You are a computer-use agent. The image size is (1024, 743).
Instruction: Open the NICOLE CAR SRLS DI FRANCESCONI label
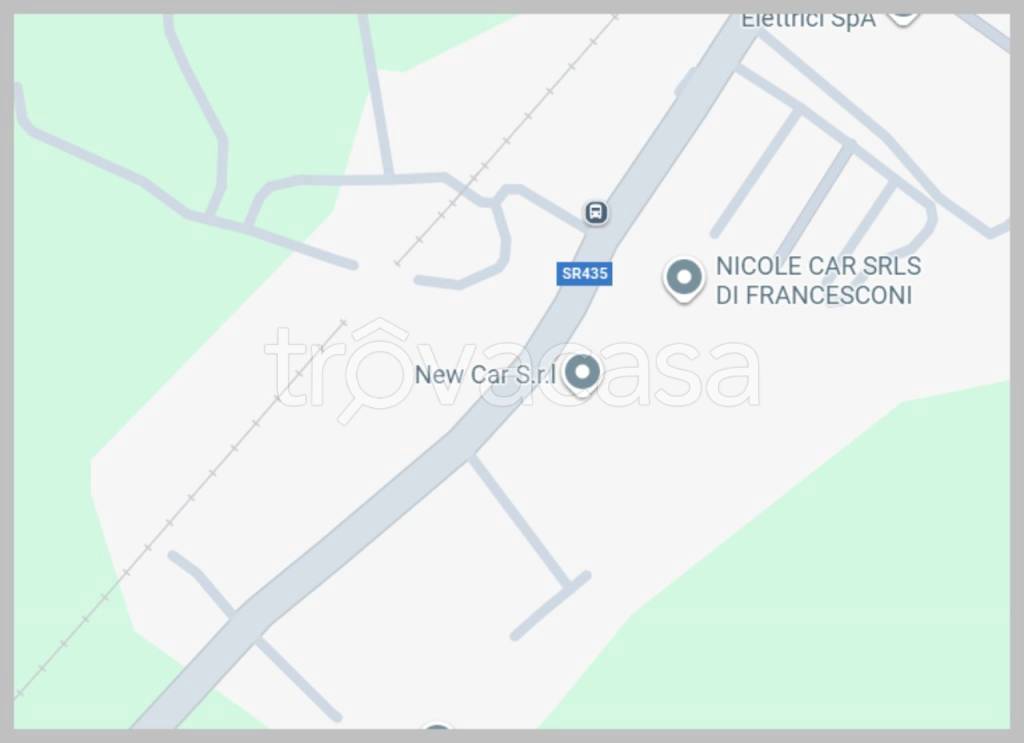pos(818,281)
